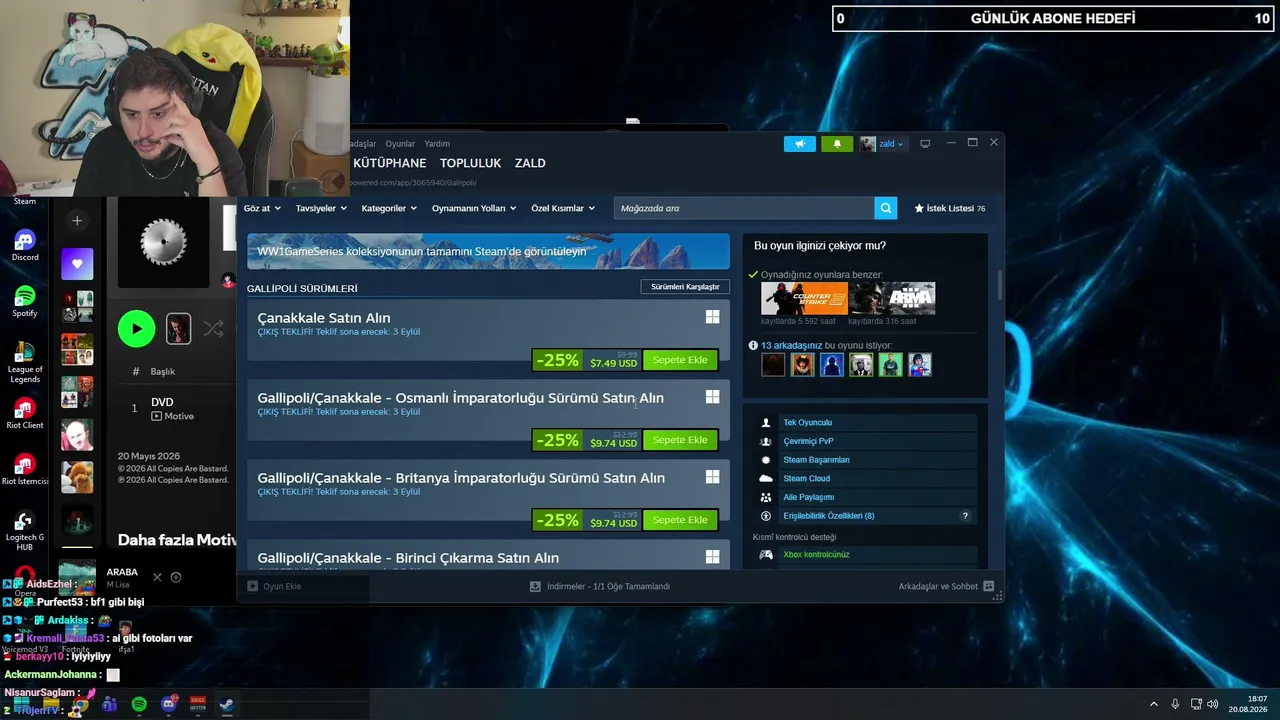The width and height of the screenshot is (1280, 720).
Task: Click the Çevrimiçi PvP feature link
Action: point(808,441)
